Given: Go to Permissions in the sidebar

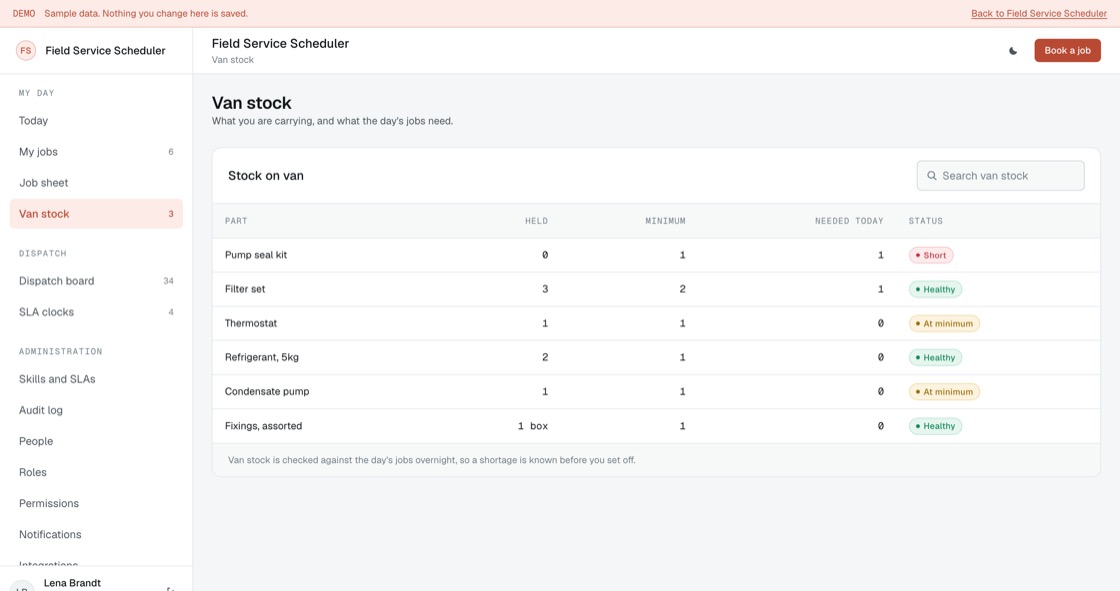Looking at the screenshot, I should (96, 504).
